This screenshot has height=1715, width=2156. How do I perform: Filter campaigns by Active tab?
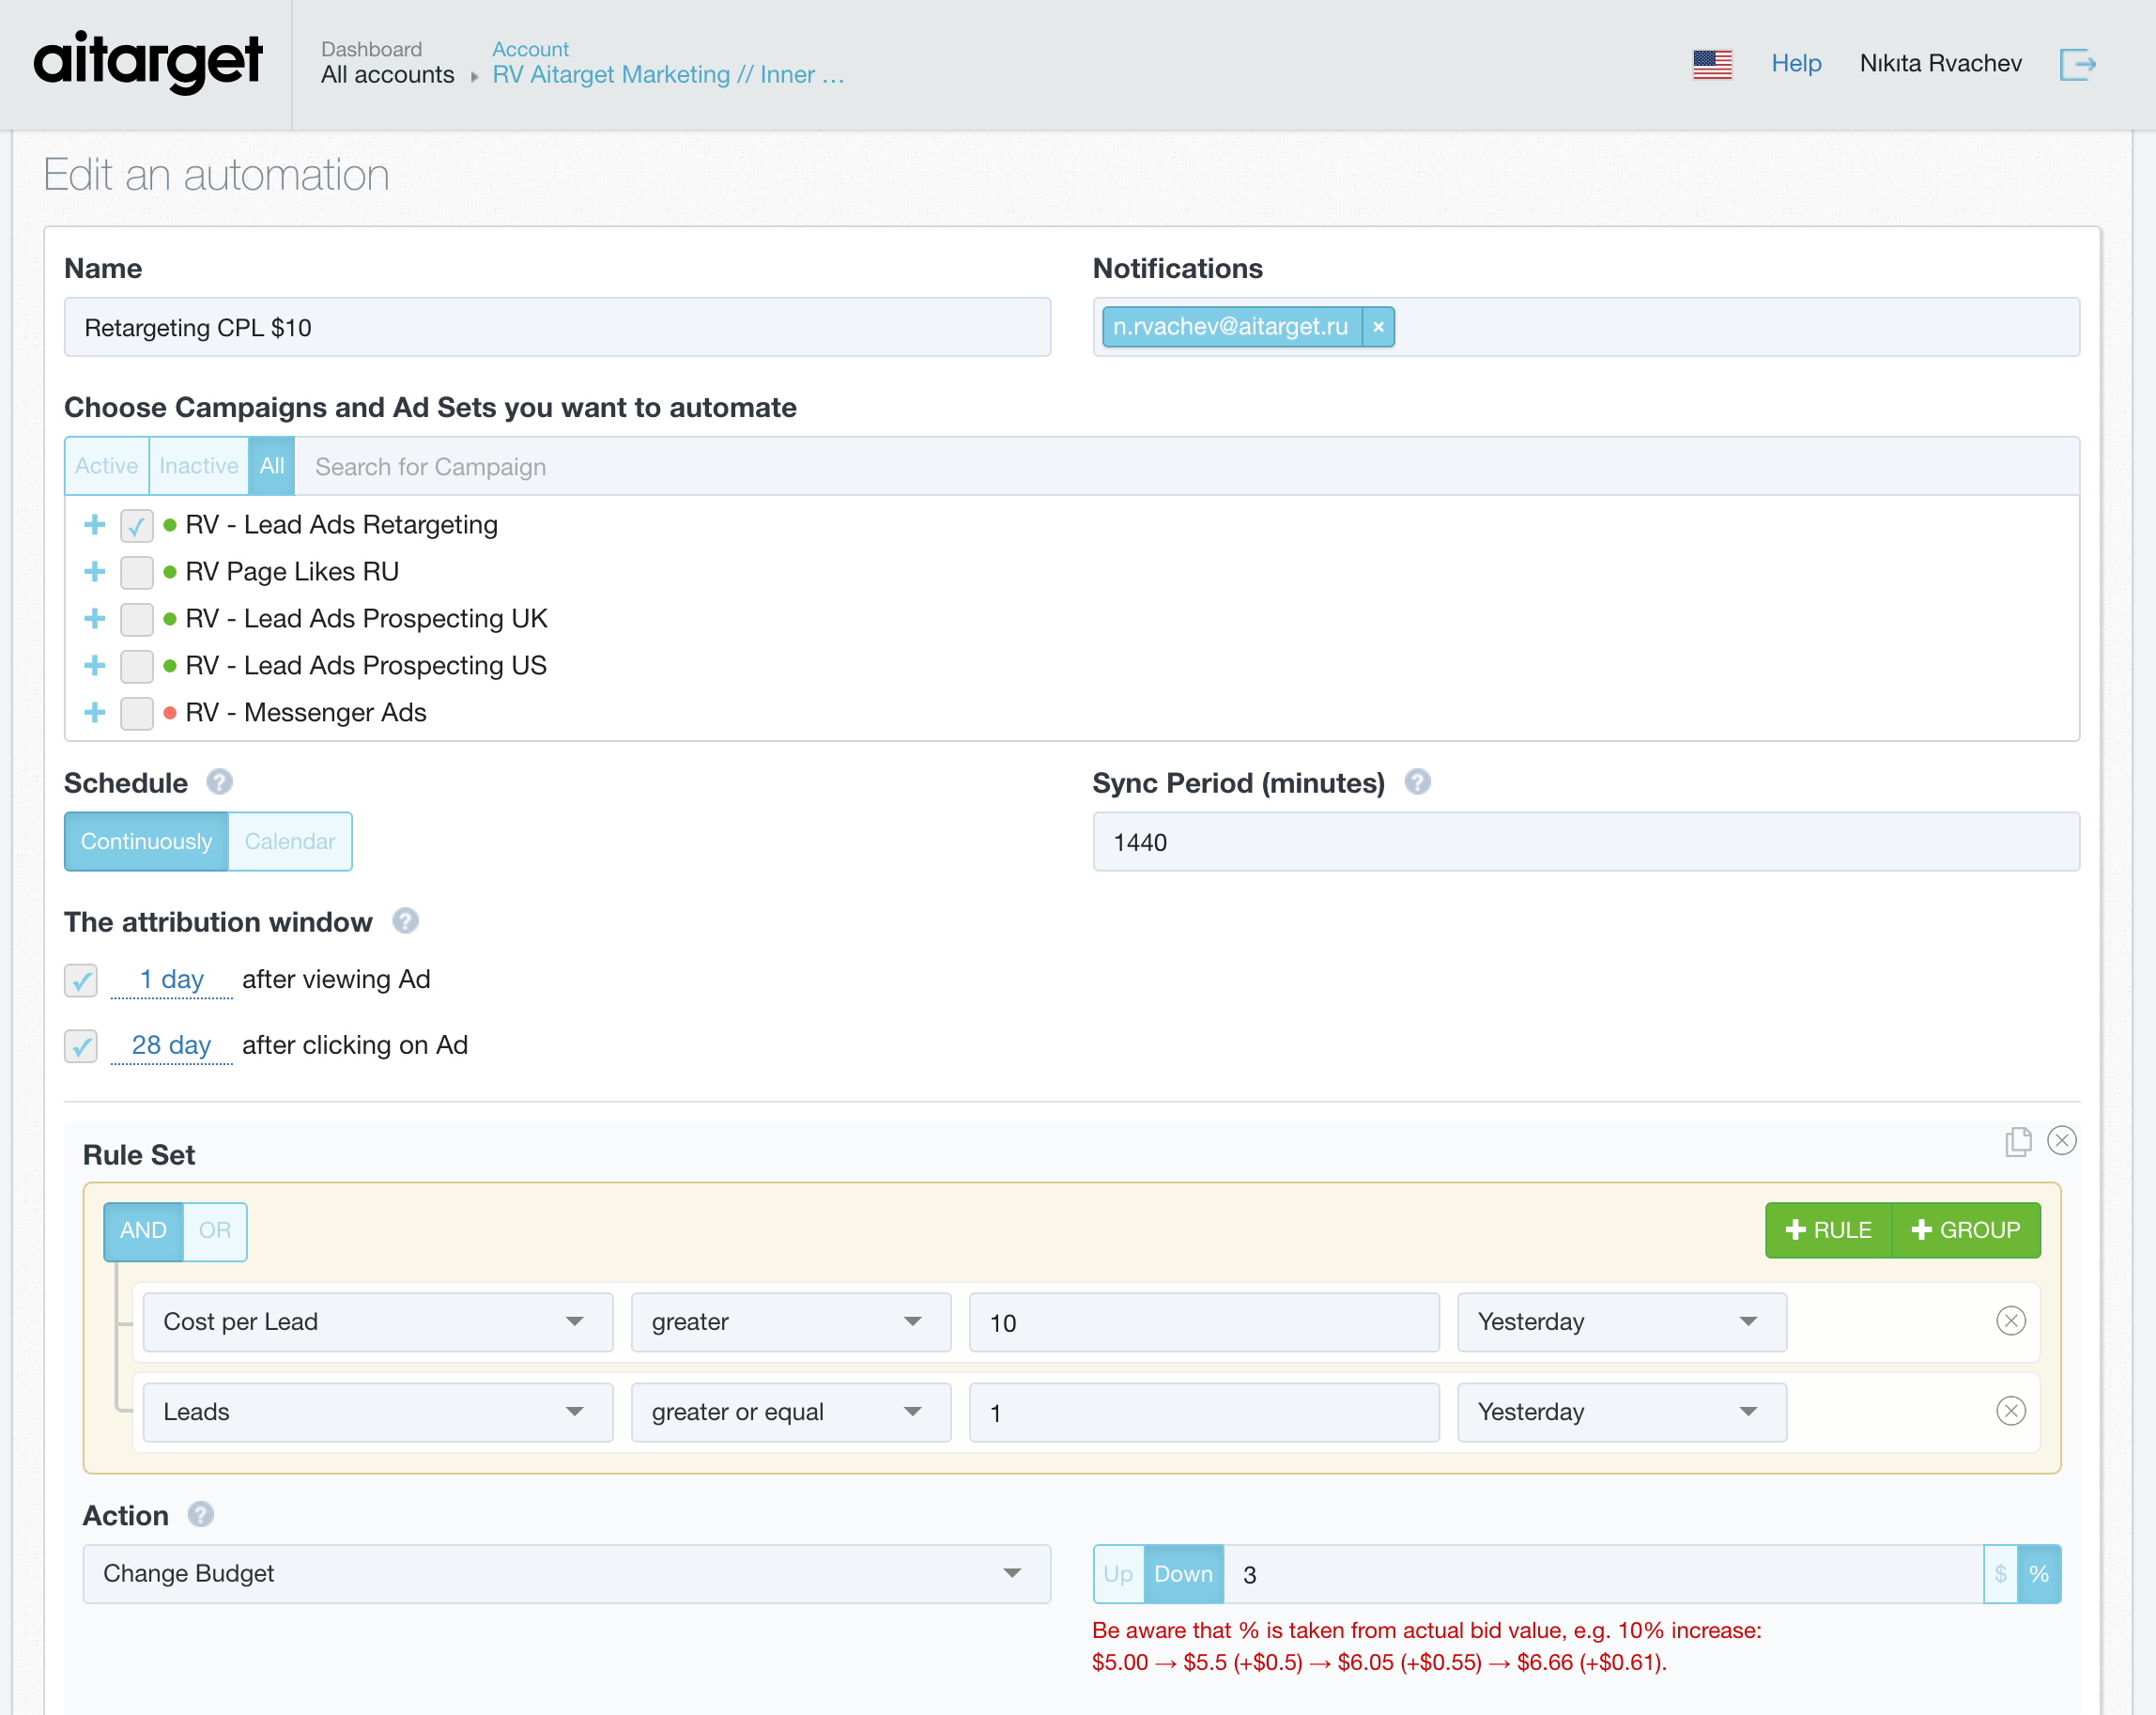click(x=107, y=466)
